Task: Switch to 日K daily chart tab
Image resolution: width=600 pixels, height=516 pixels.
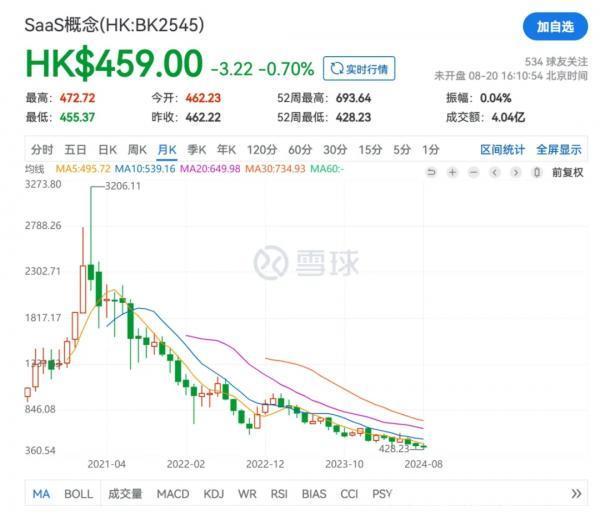Action: [108, 150]
